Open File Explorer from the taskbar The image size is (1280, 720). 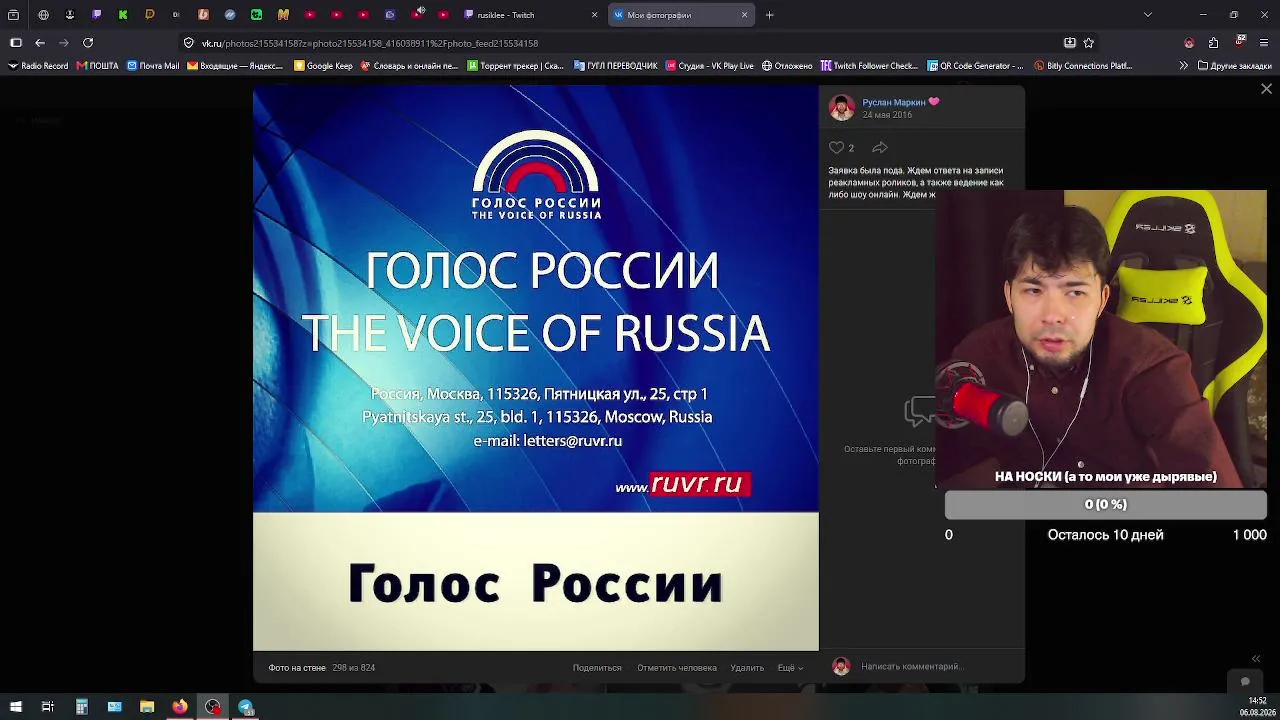147,707
